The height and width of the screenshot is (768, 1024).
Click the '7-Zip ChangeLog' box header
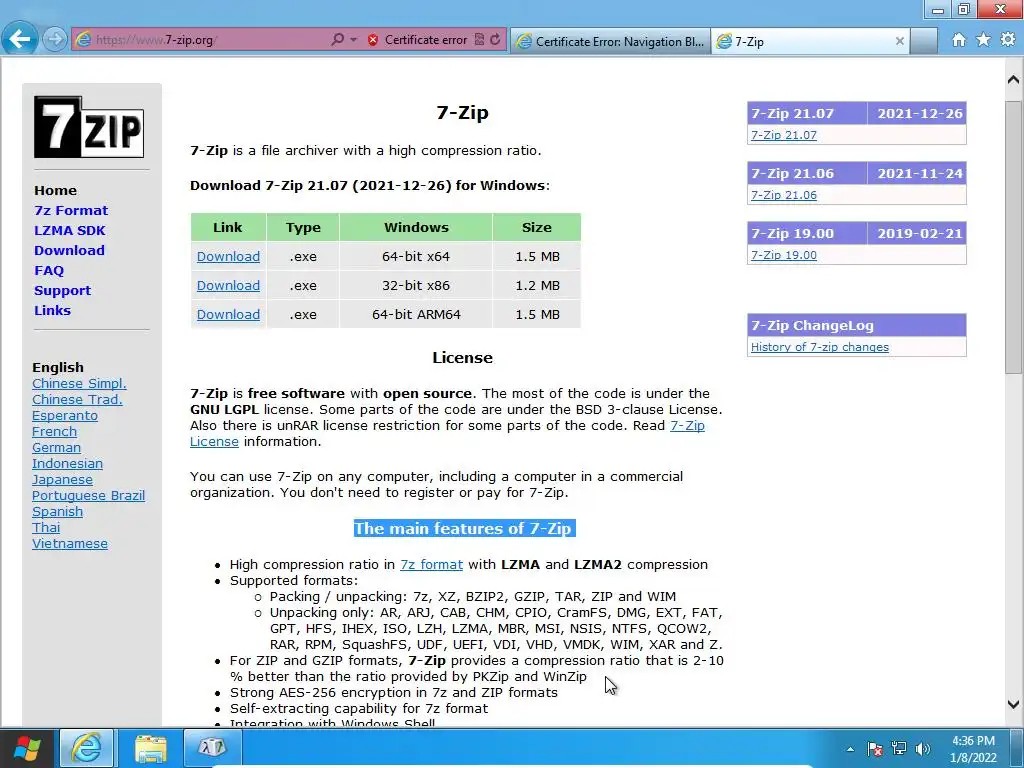click(x=856, y=325)
